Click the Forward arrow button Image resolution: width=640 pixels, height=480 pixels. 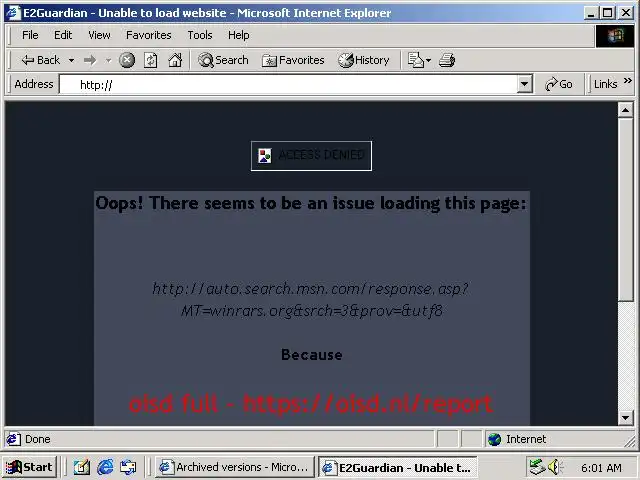point(90,60)
